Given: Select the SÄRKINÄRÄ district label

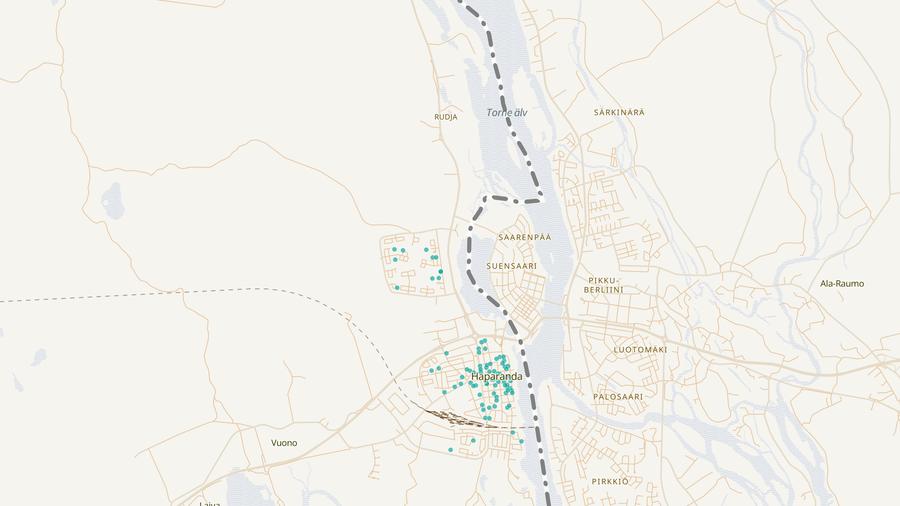Looking at the screenshot, I should tap(618, 113).
